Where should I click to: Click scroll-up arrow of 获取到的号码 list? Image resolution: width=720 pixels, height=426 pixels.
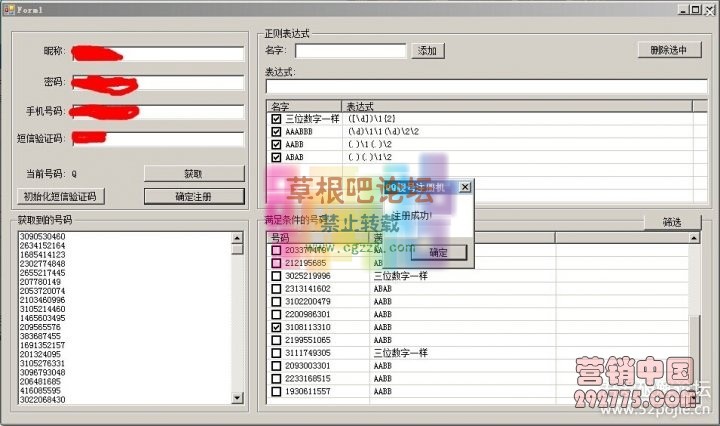(237, 237)
